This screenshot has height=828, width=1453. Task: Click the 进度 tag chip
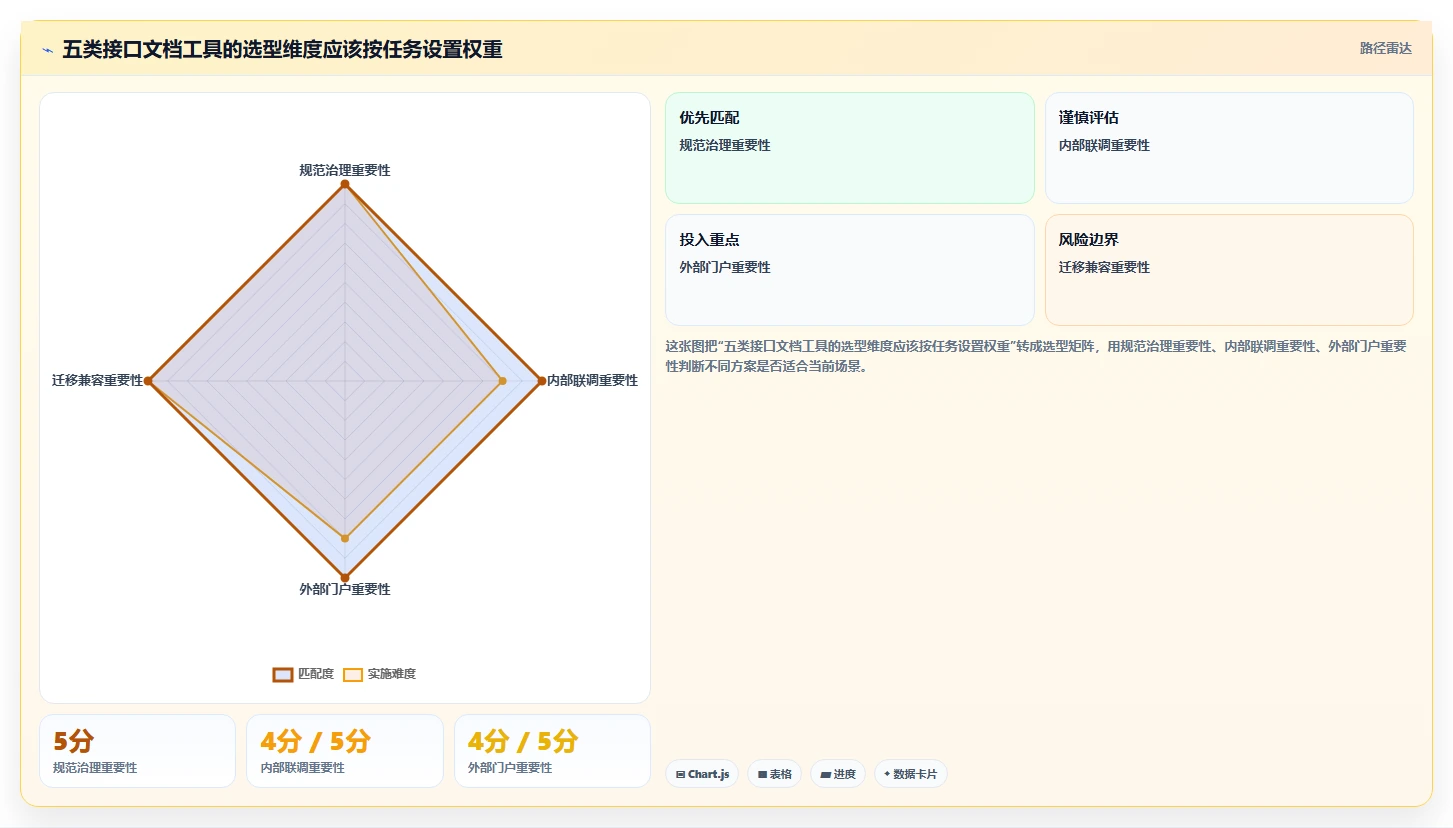[x=838, y=774]
